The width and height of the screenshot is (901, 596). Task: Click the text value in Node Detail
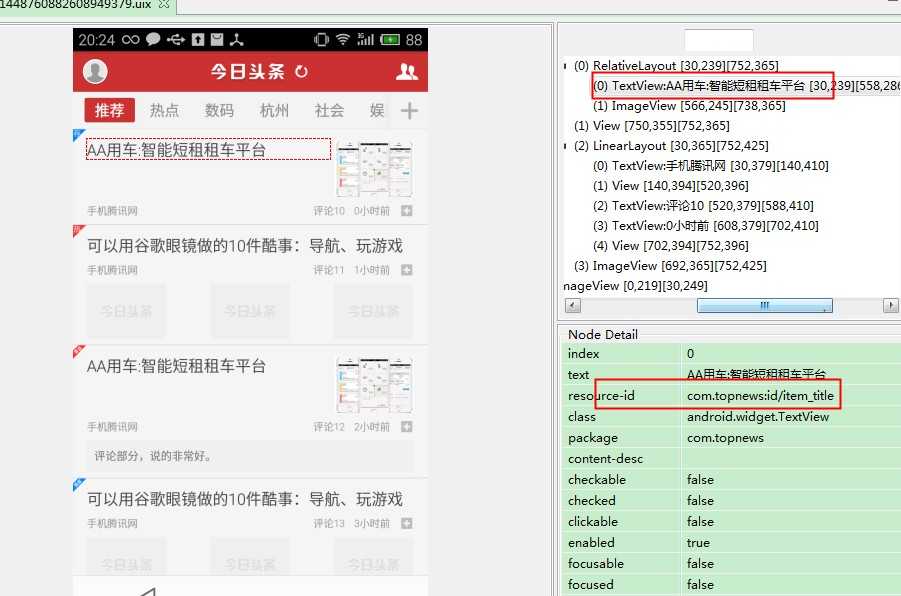(x=756, y=374)
